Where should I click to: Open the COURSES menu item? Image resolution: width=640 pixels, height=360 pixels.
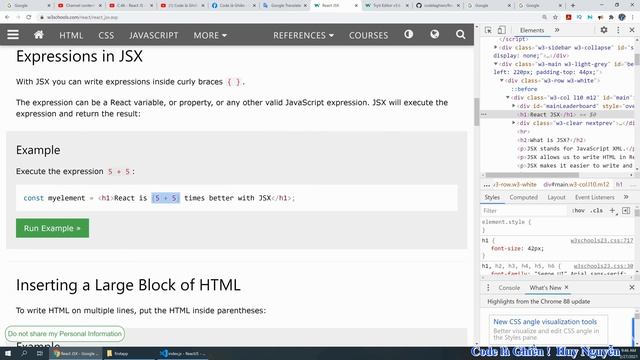click(x=368, y=35)
